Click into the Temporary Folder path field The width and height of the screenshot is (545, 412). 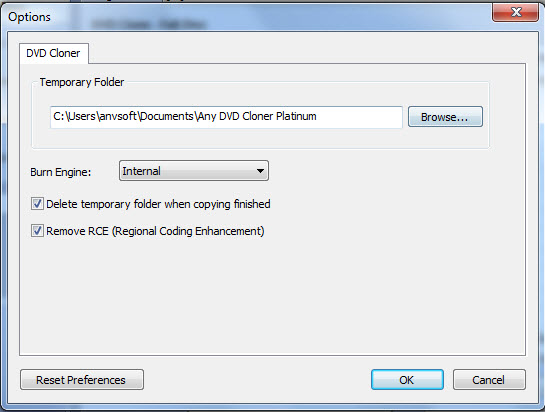pyautogui.click(x=226, y=117)
